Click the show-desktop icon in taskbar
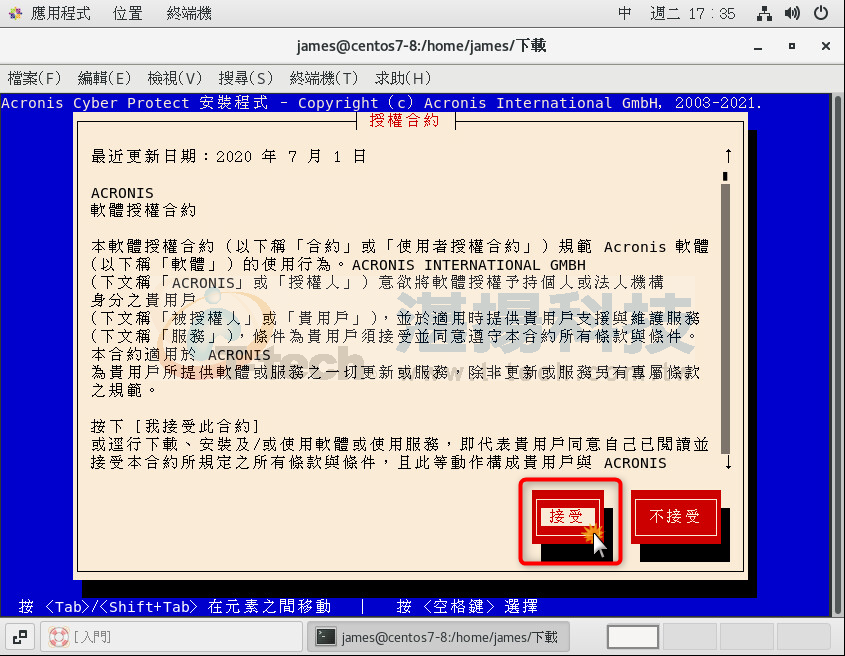Image resolution: width=845 pixels, height=656 pixels. (20, 637)
